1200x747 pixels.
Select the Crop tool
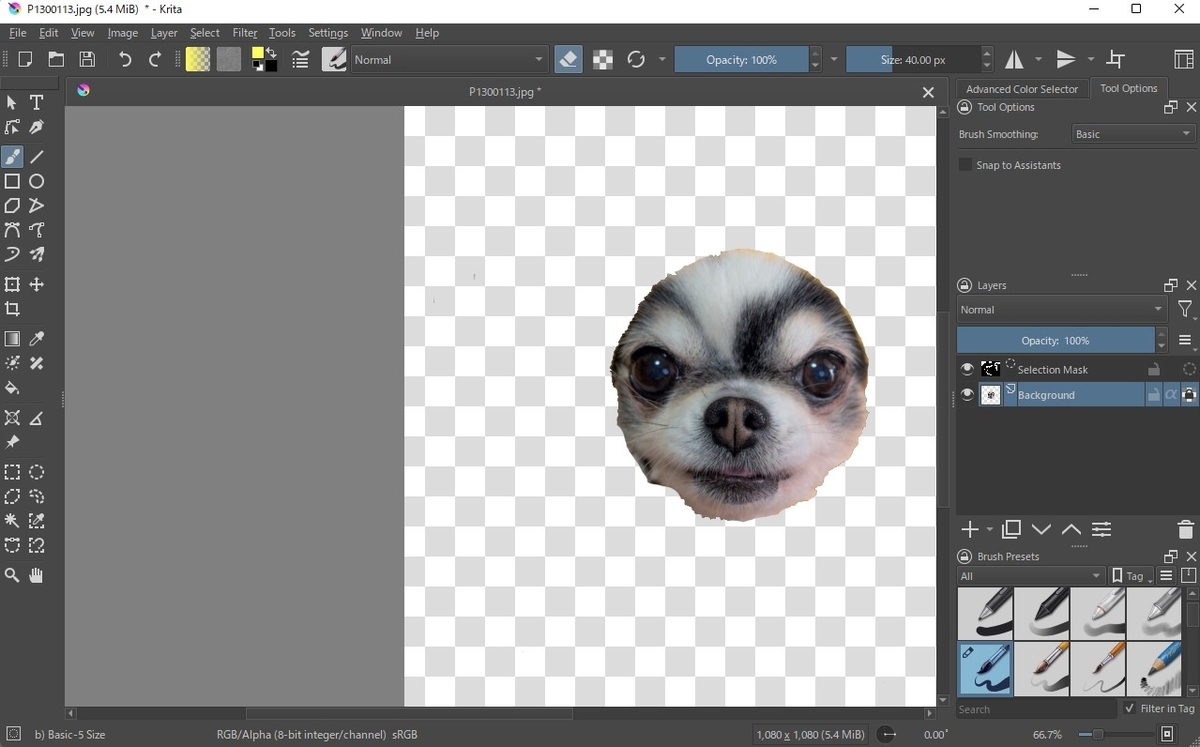click(12, 309)
